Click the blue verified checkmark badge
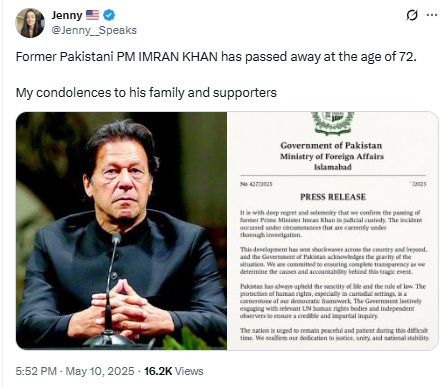Image resolution: width=447 pixels, height=387 pixels. click(x=109, y=15)
